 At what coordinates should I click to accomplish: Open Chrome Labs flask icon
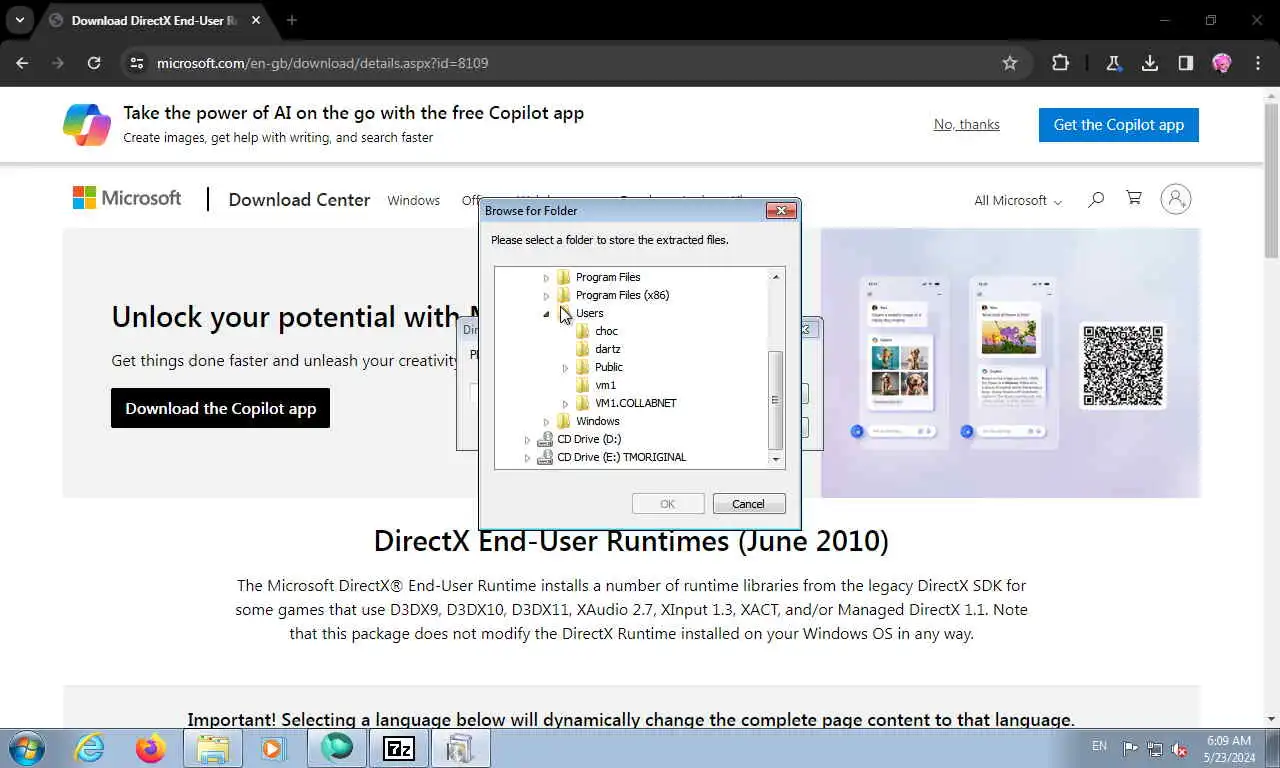click(1113, 63)
